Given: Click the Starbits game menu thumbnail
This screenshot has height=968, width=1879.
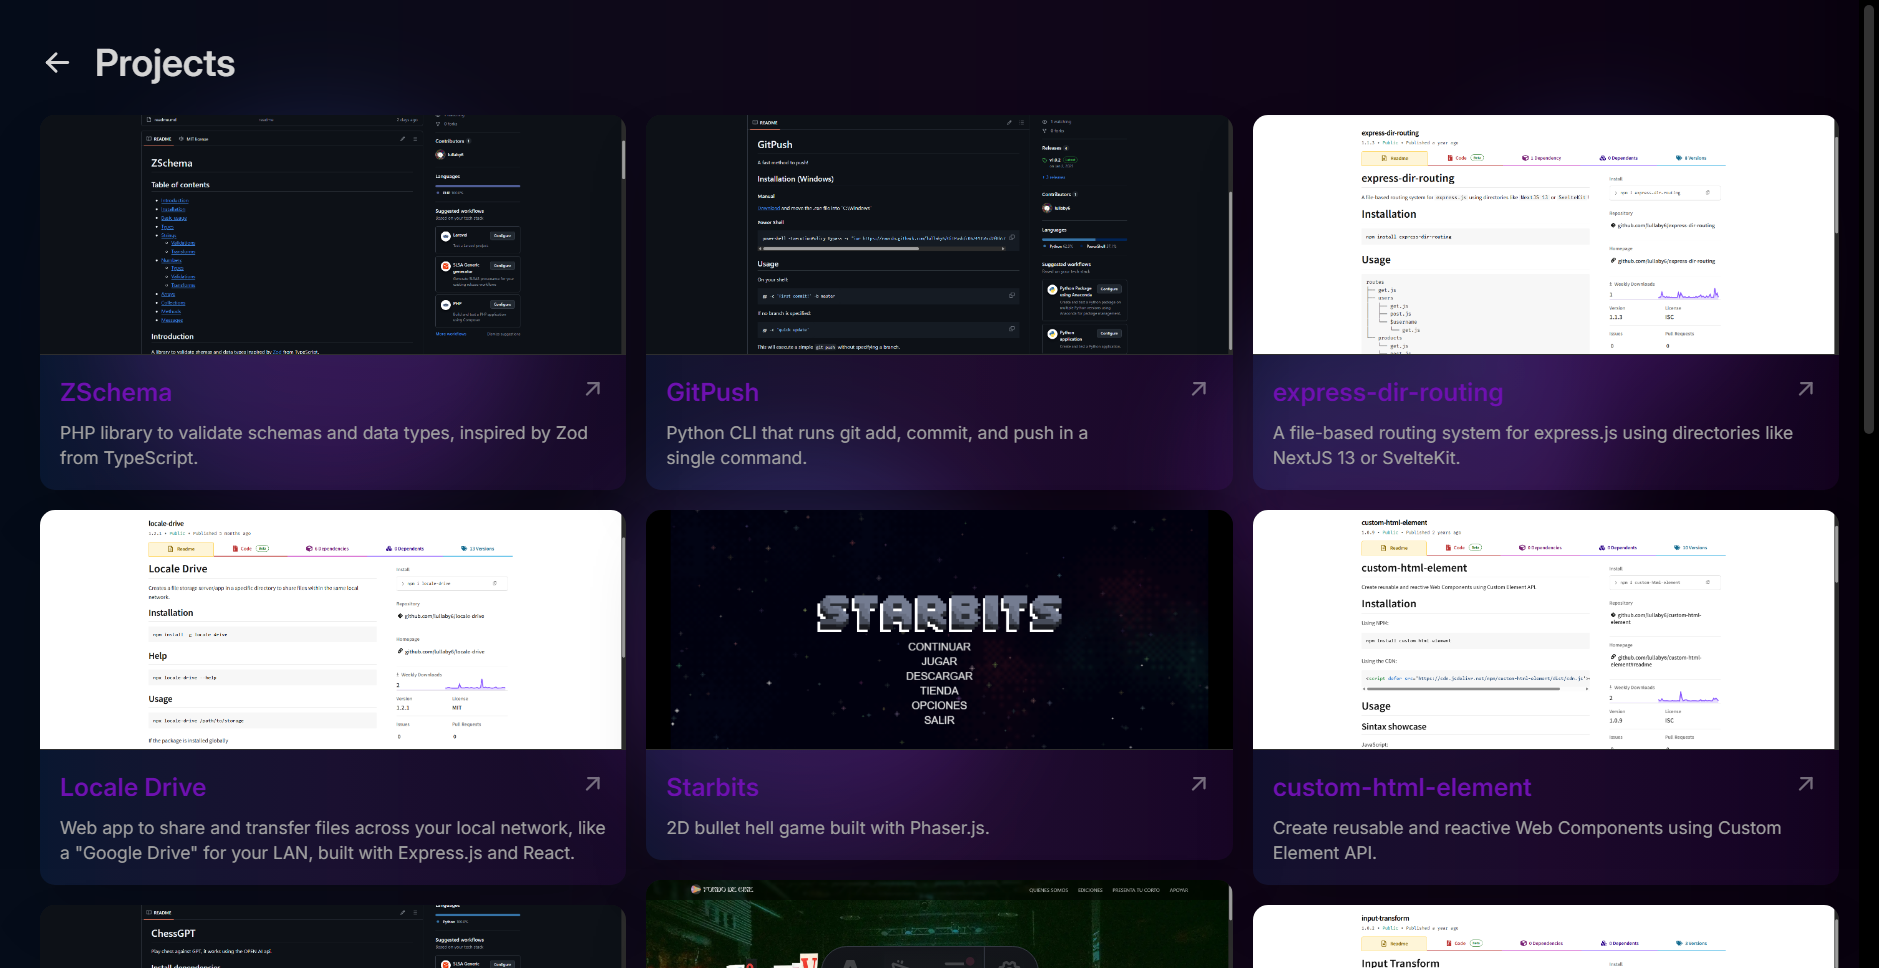Looking at the screenshot, I should coord(939,630).
